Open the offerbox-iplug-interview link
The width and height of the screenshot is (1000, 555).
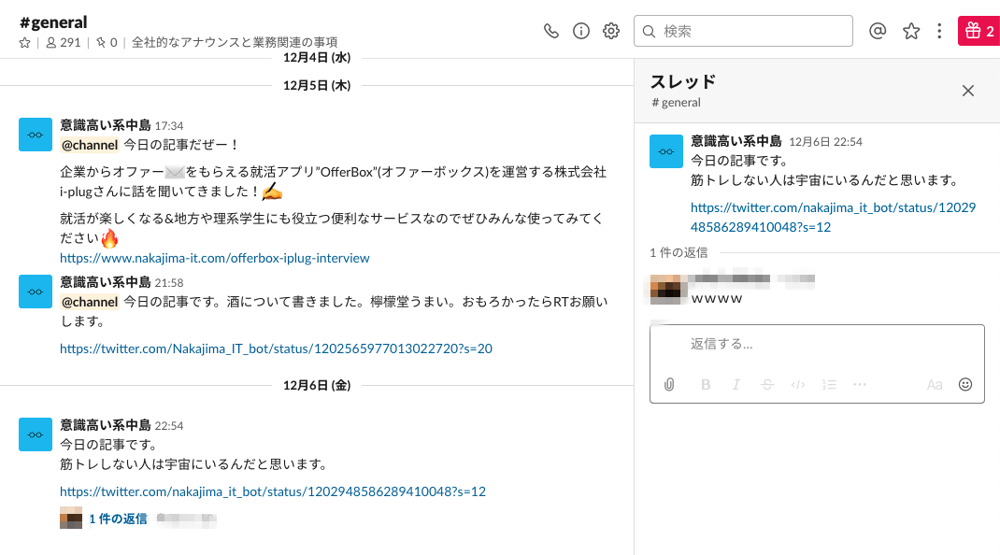tap(215, 258)
